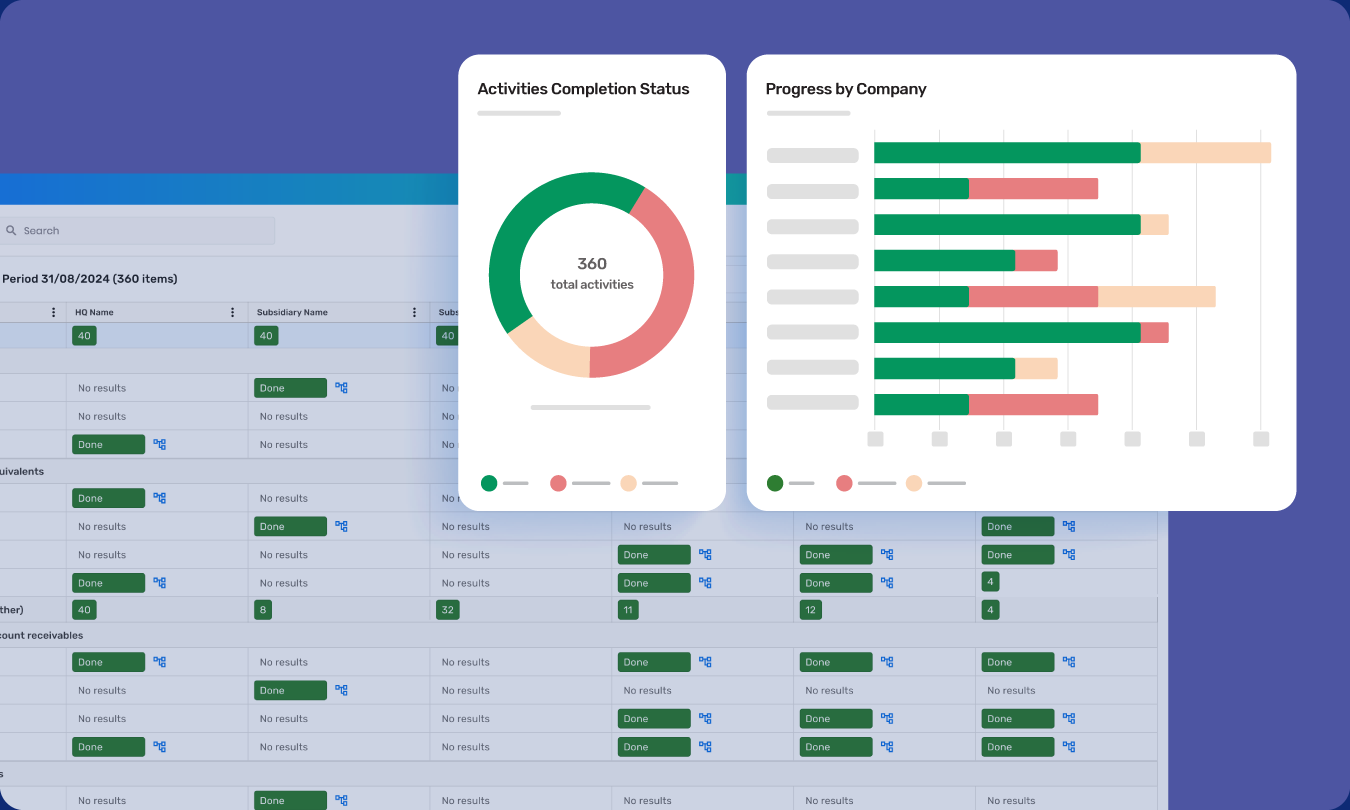1350x810 pixels.
Task: Click the magnifier icon in the search bar
Action: tap(11, 231)
